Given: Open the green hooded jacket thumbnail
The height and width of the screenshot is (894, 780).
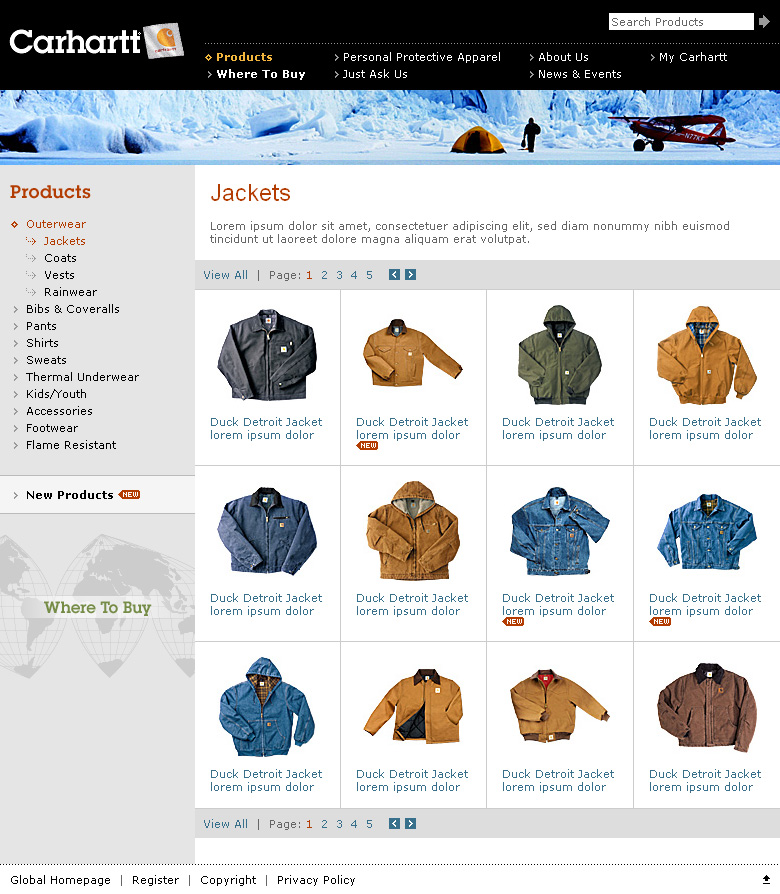Looking at the screenshot, I should (559, 355).
